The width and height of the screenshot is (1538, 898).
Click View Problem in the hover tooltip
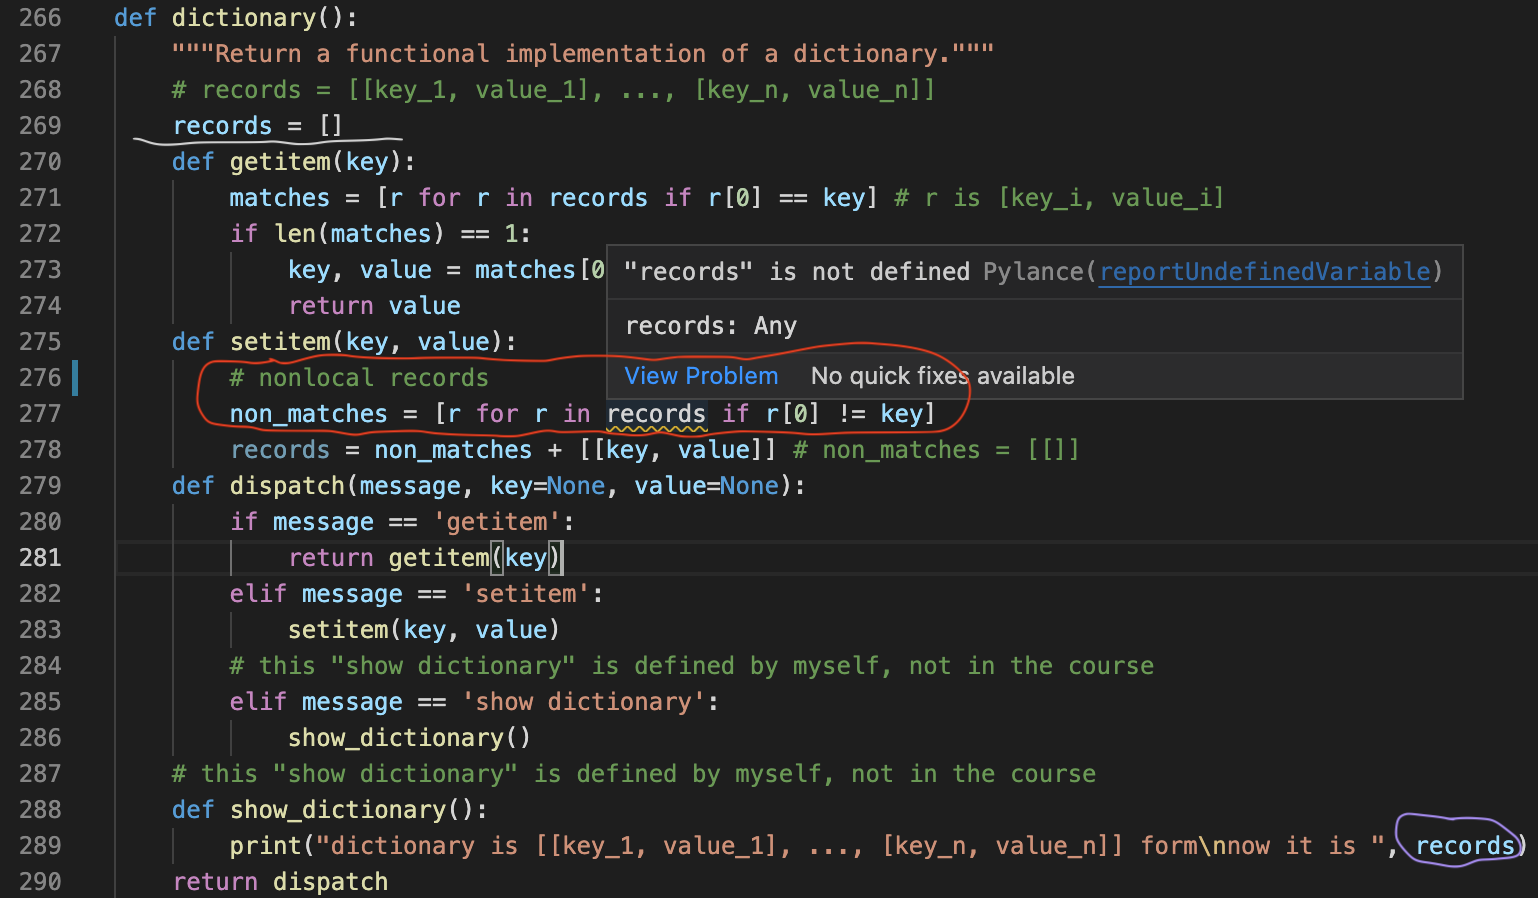click(700, 375)
